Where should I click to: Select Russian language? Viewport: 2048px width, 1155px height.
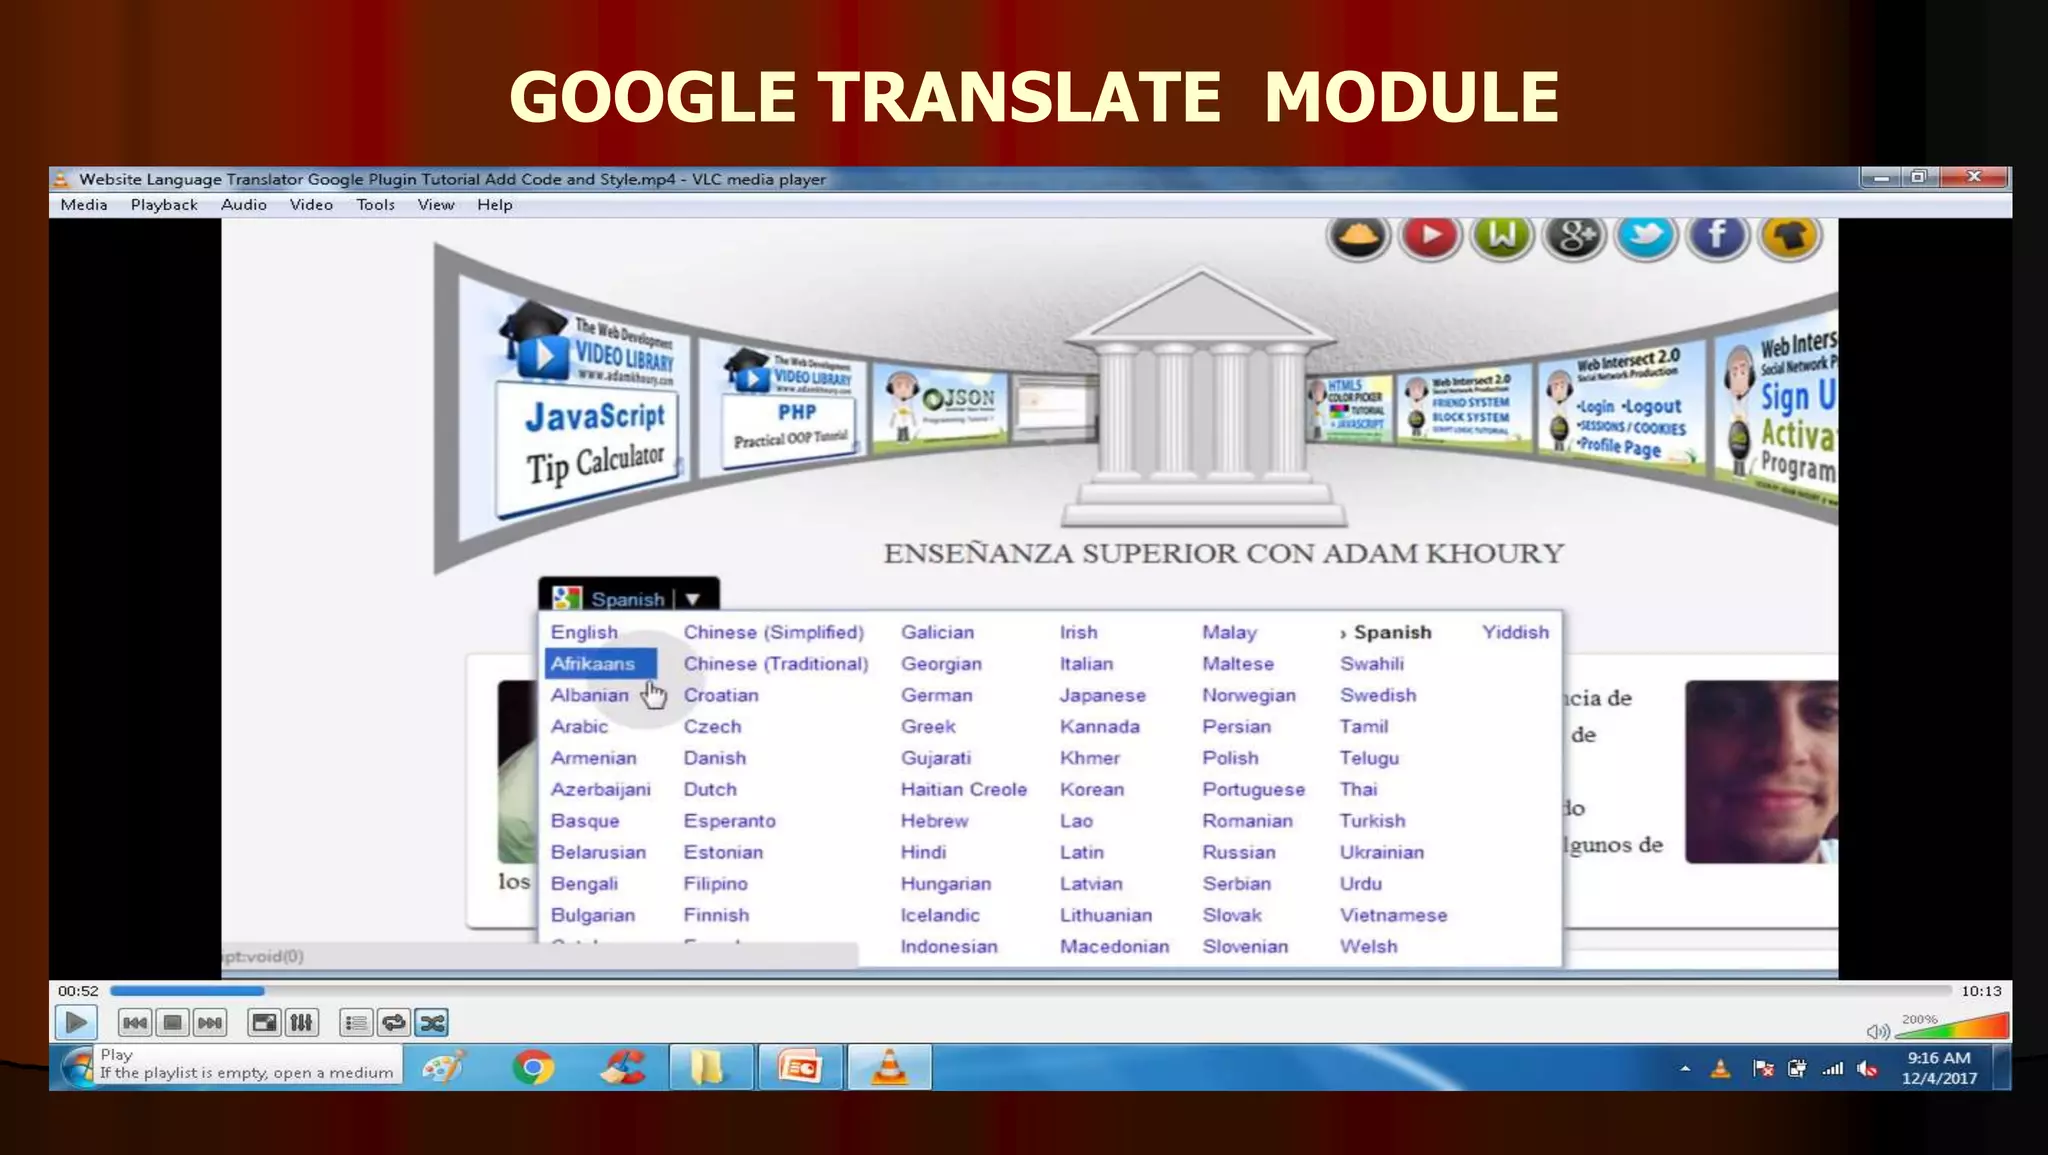(1238, 852)
